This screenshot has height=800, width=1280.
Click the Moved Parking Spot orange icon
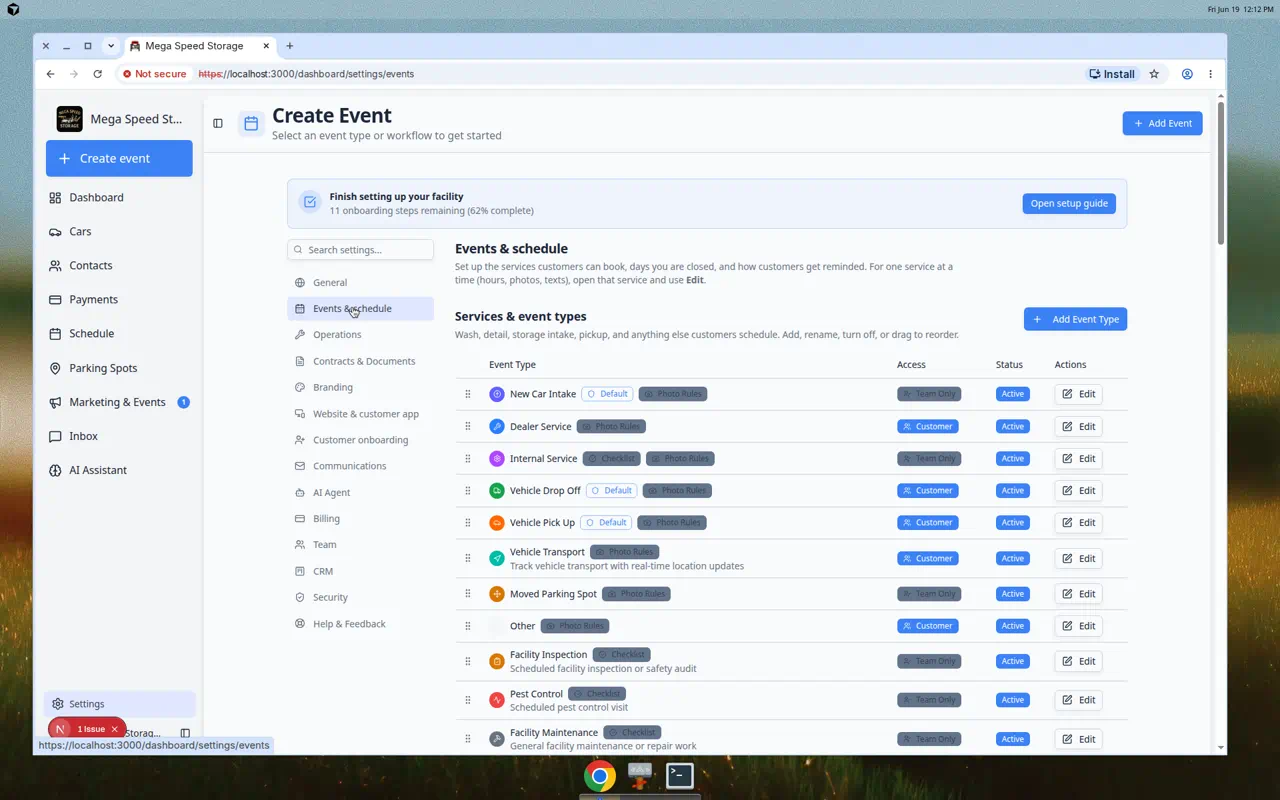pos(497,594)
